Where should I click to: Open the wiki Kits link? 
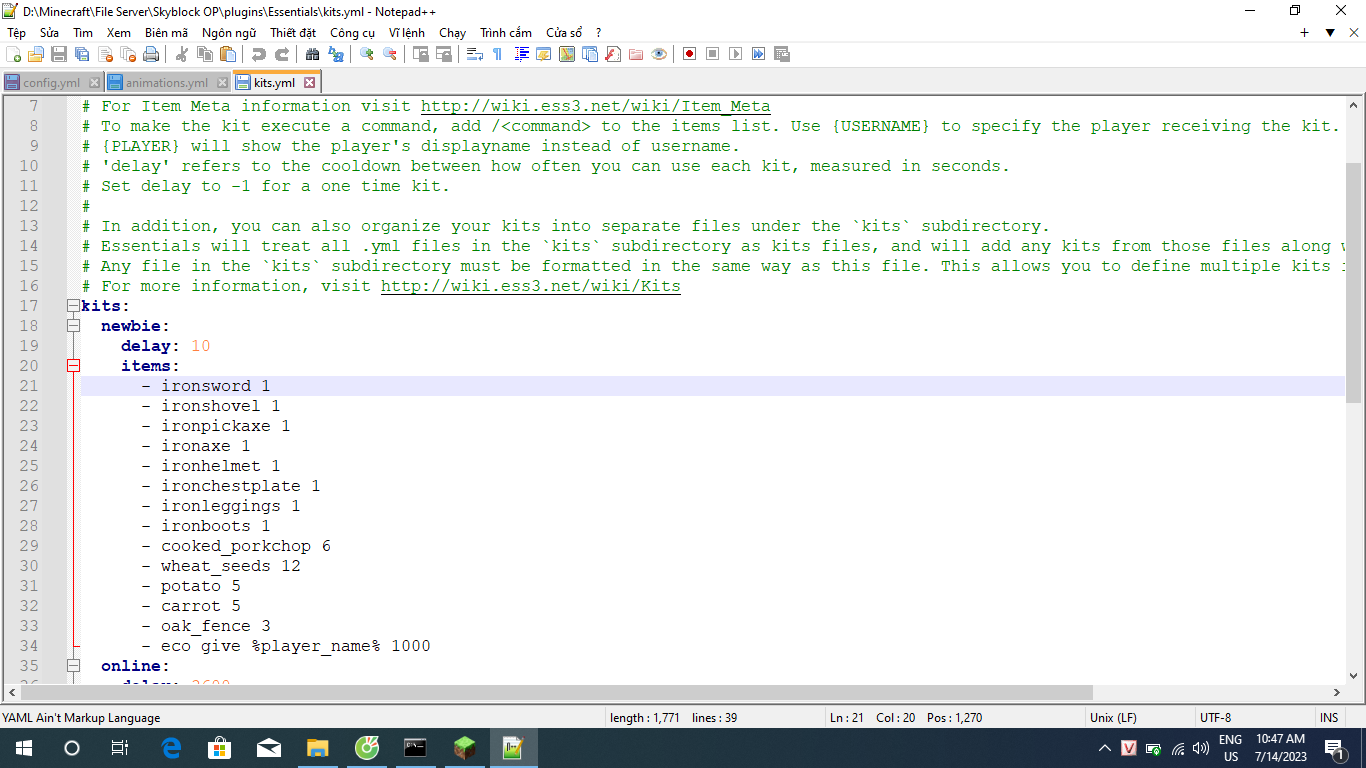click(x=531, y=286)
